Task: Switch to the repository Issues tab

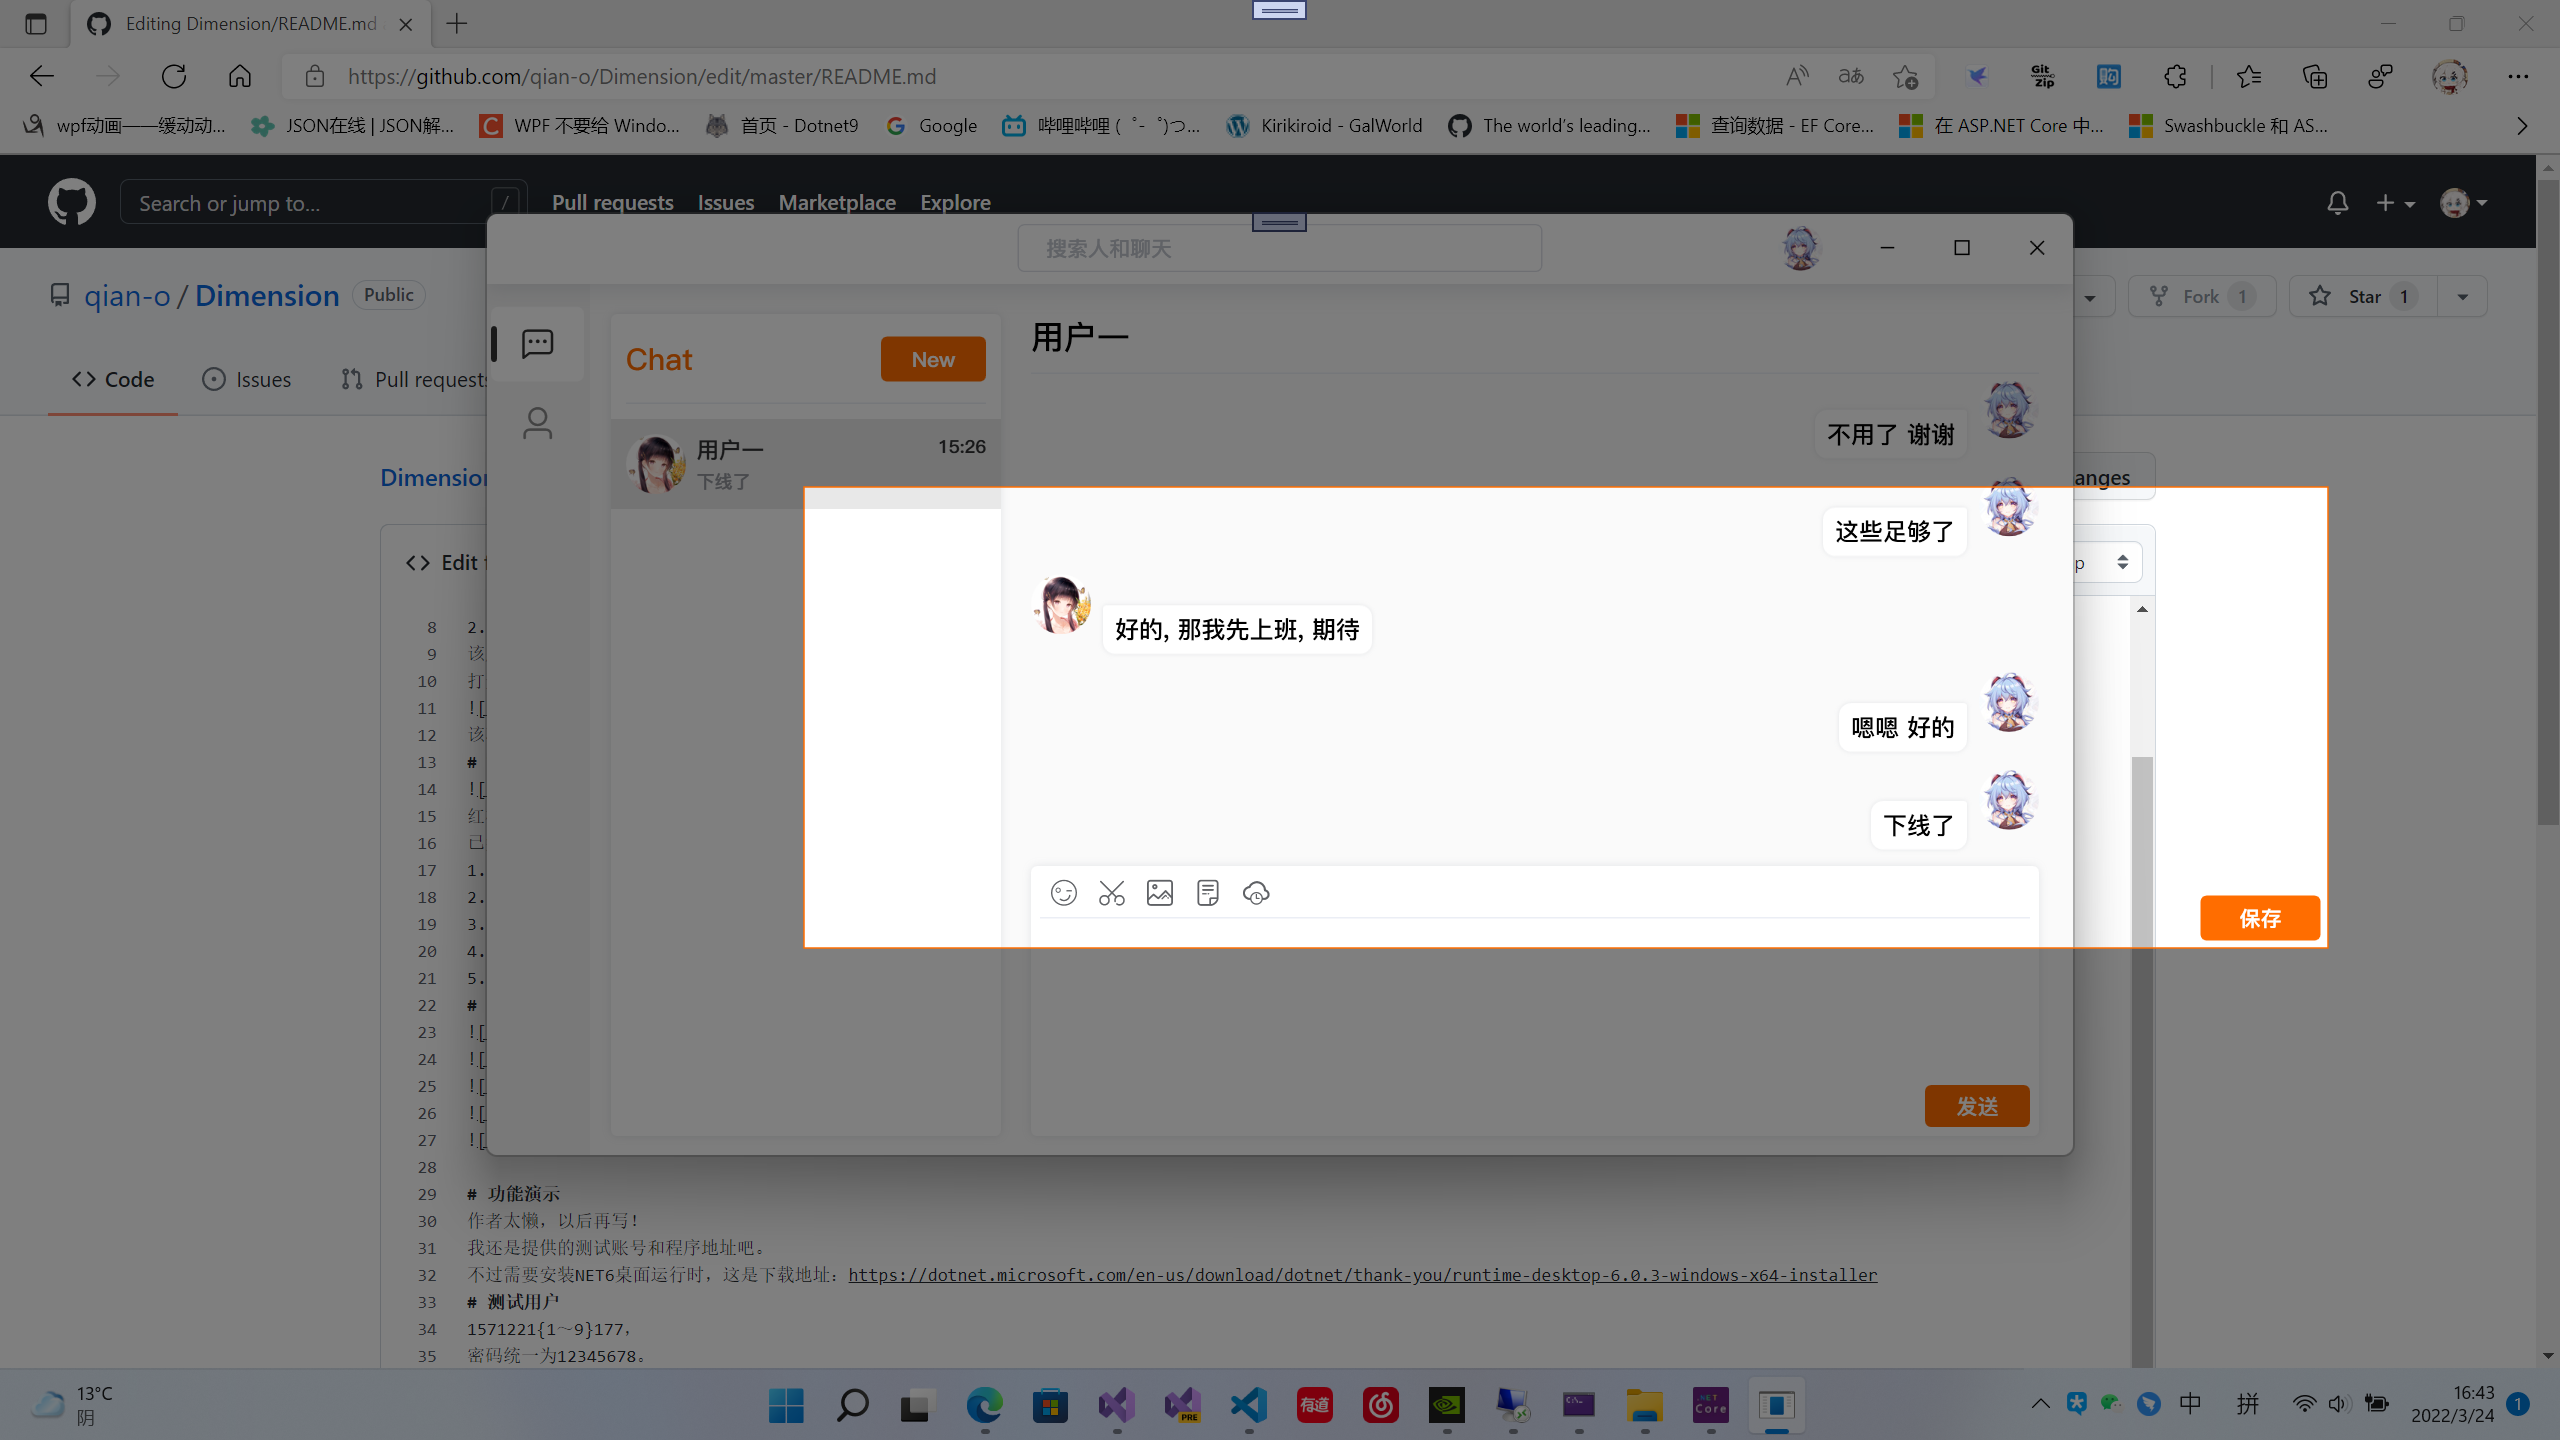Action: coord(246,379)
